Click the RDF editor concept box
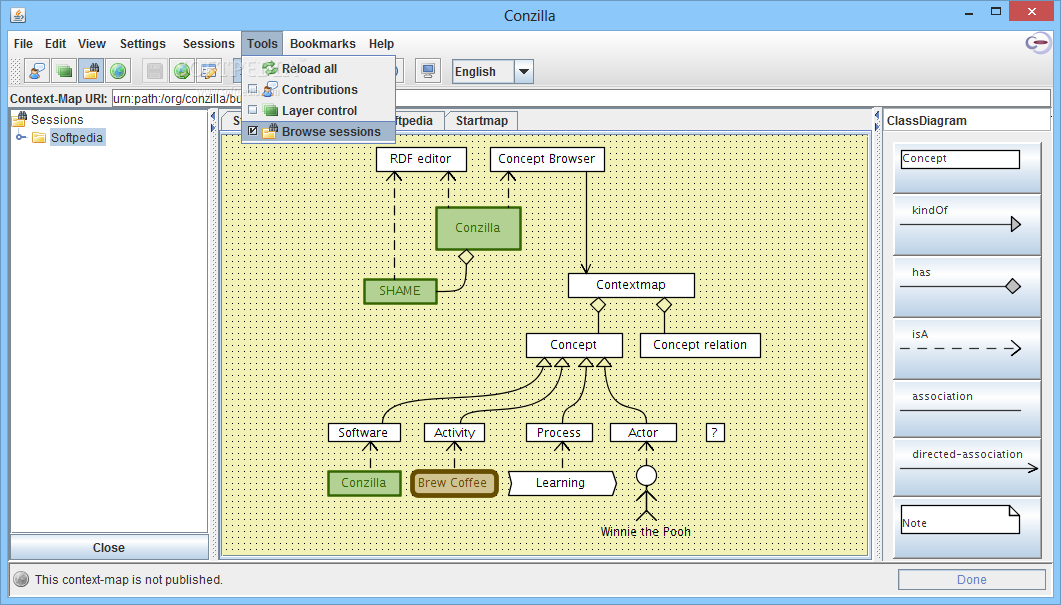The width and height of the screenshot is (1061, 605). [421, 159]
